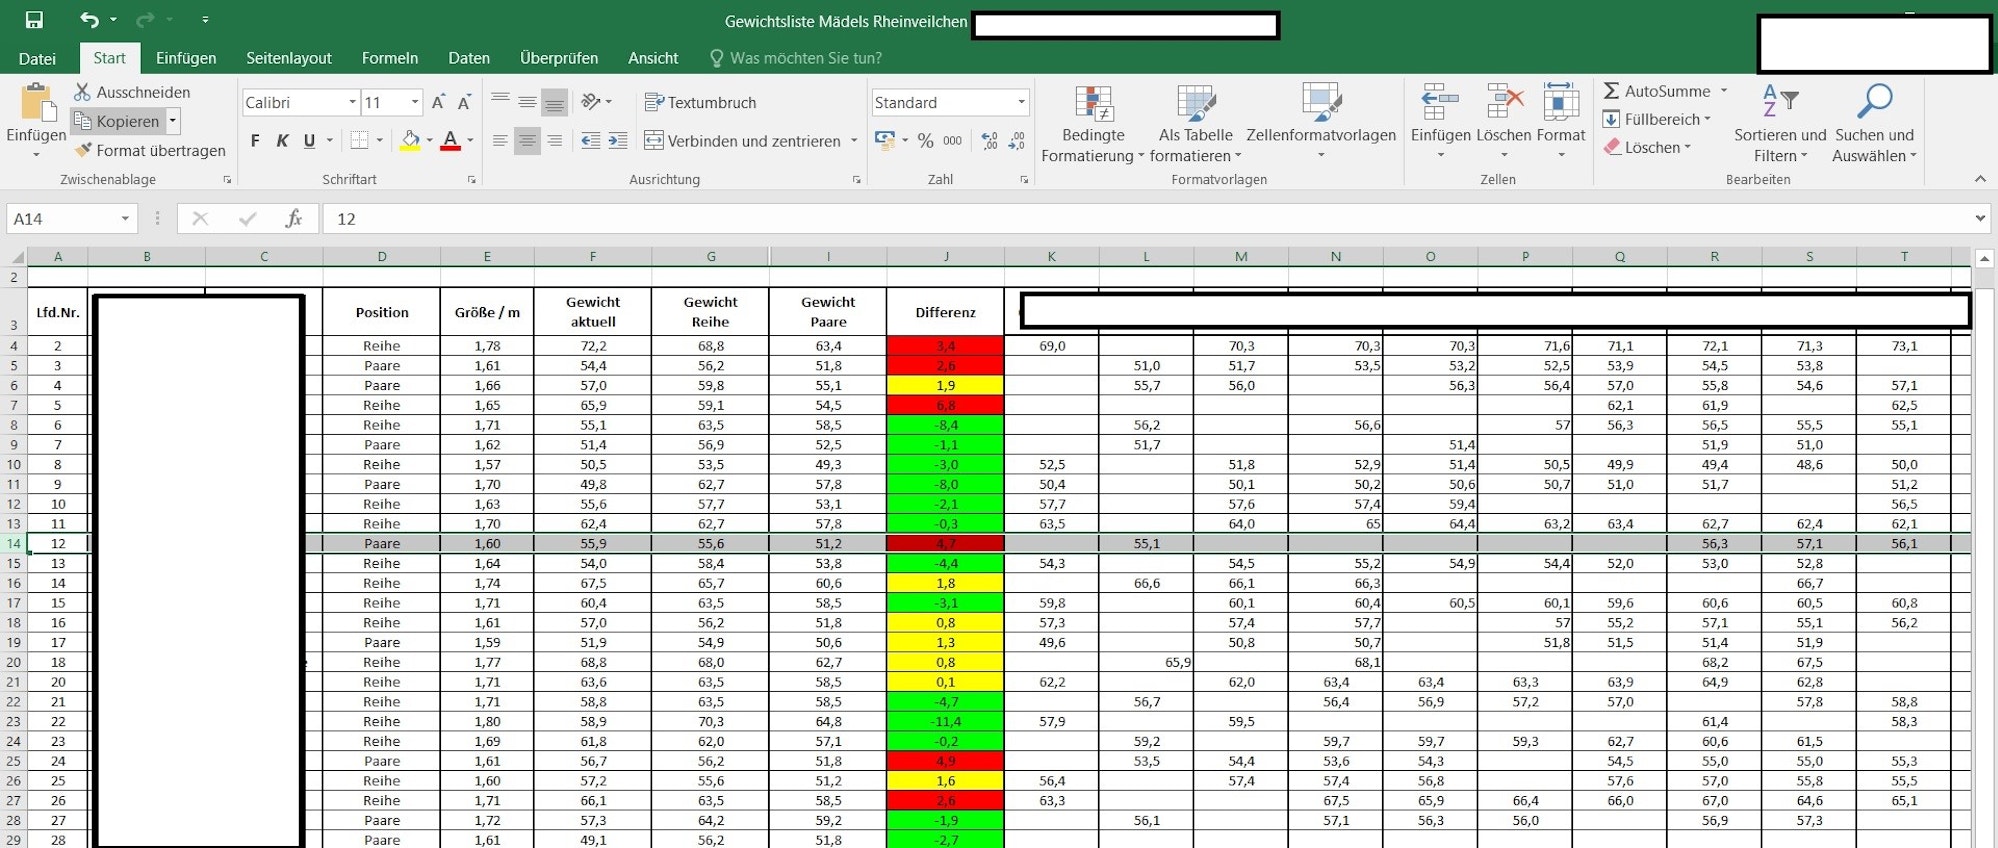Click the Format übertragen paintbrush

pyautogui.click(x=150, y=150)
